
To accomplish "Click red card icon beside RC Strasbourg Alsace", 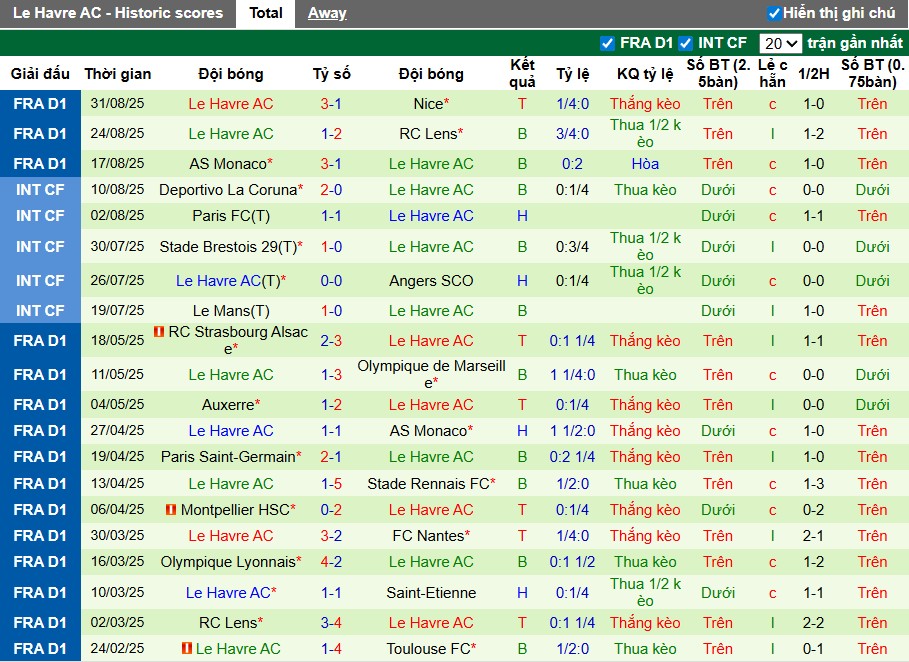I will (159, 332).
